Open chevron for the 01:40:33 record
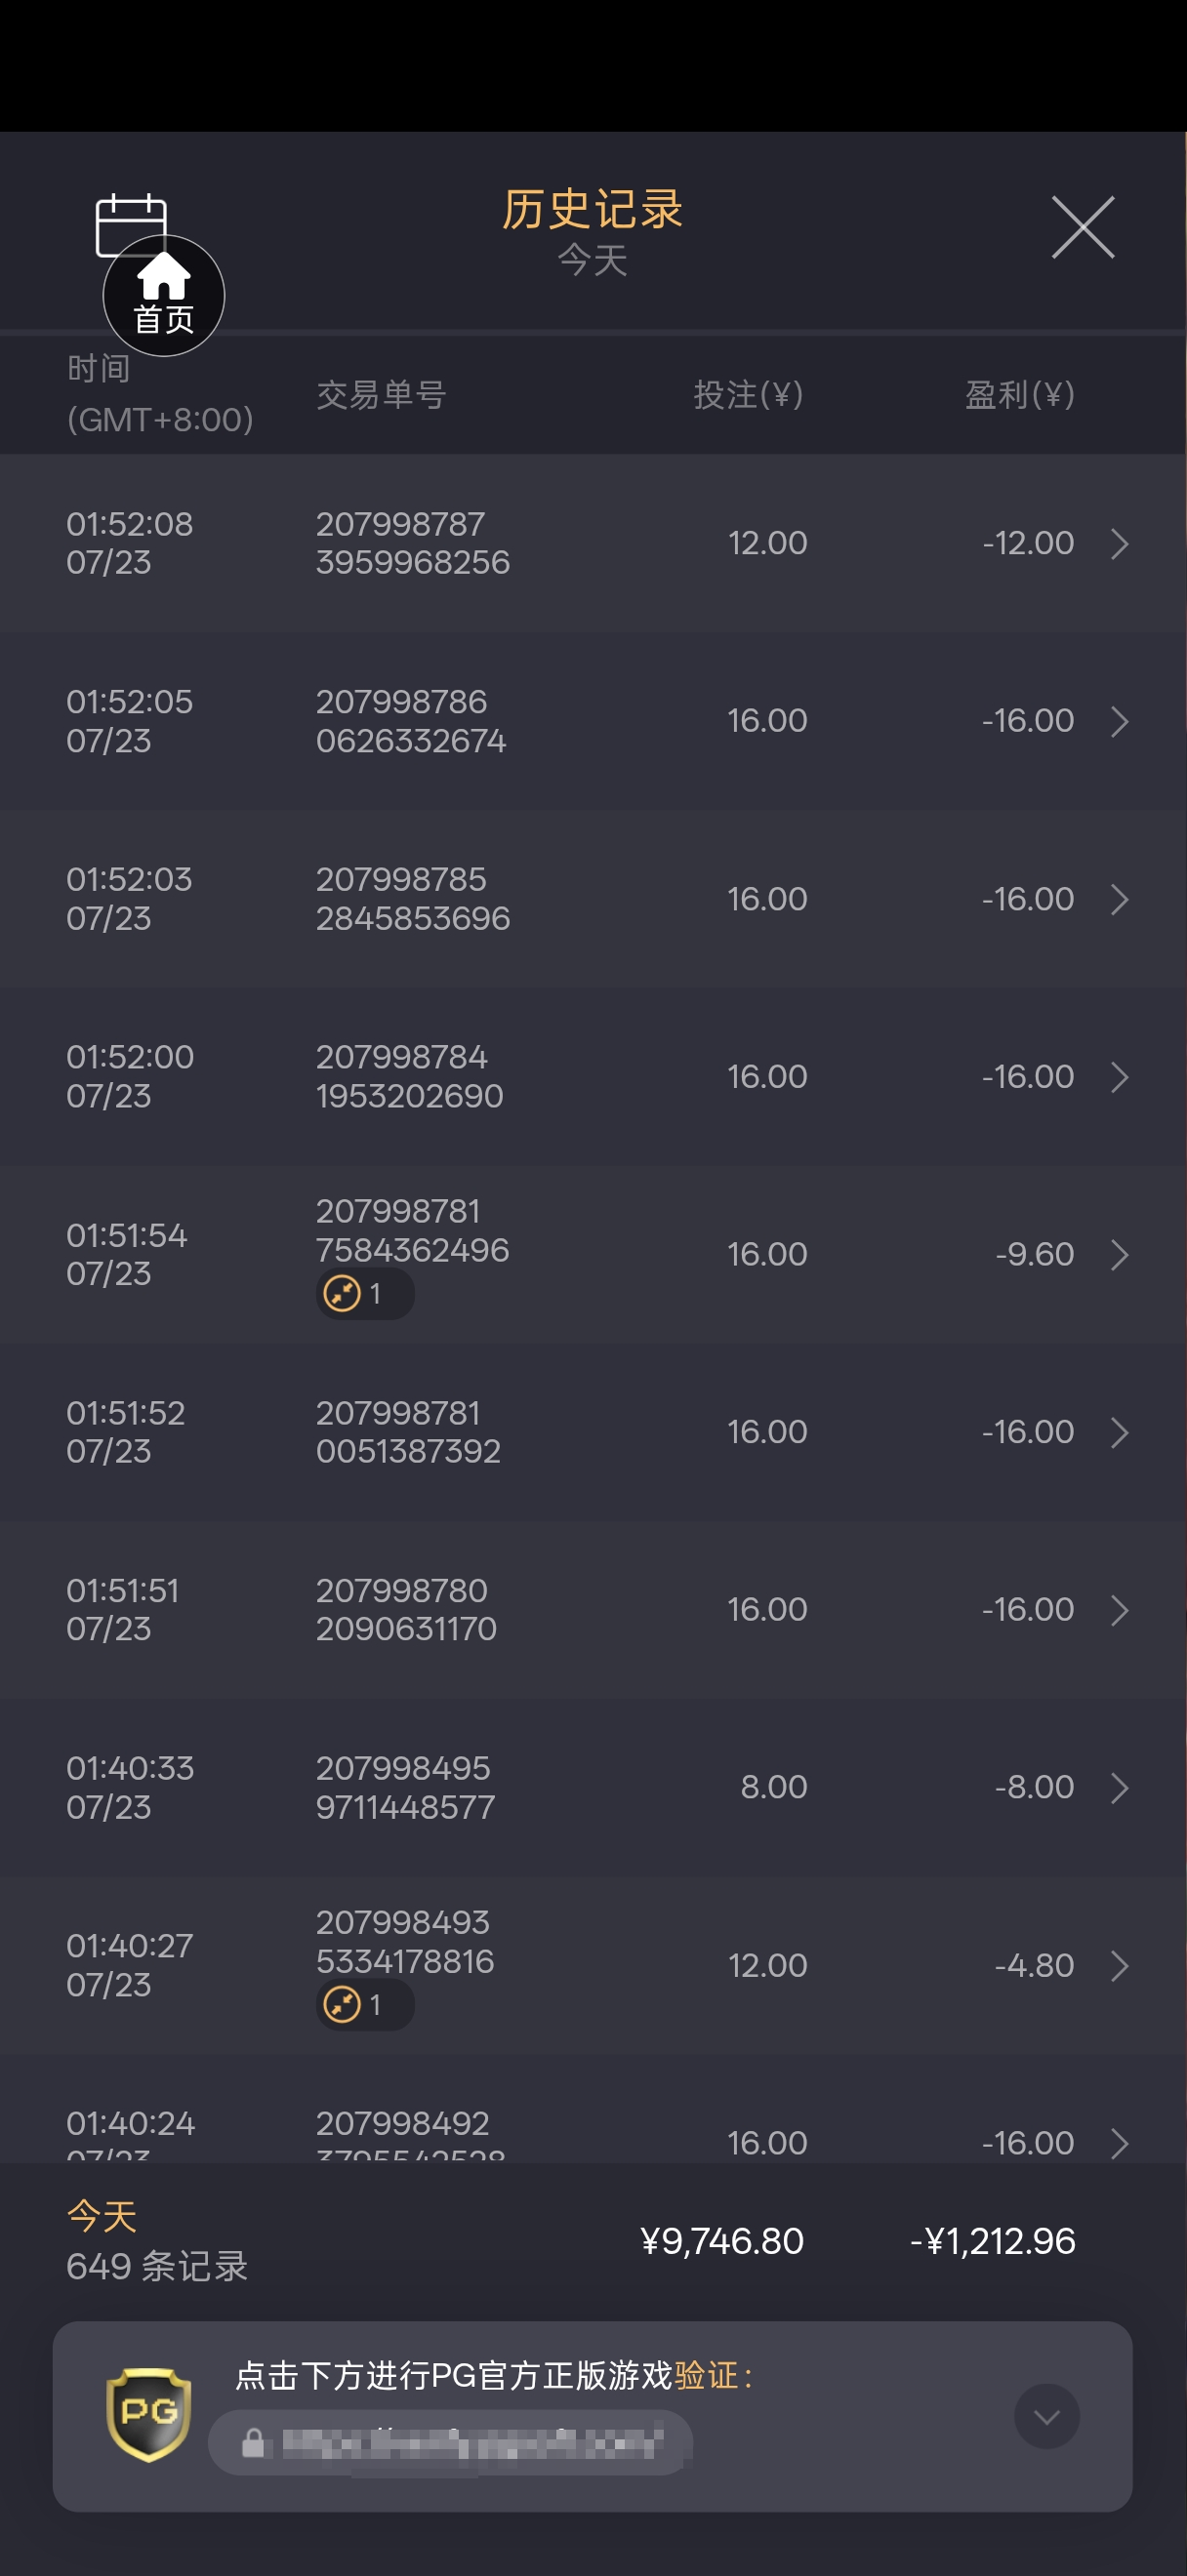The image size is (1187, 2576). click(1120, 1787)
